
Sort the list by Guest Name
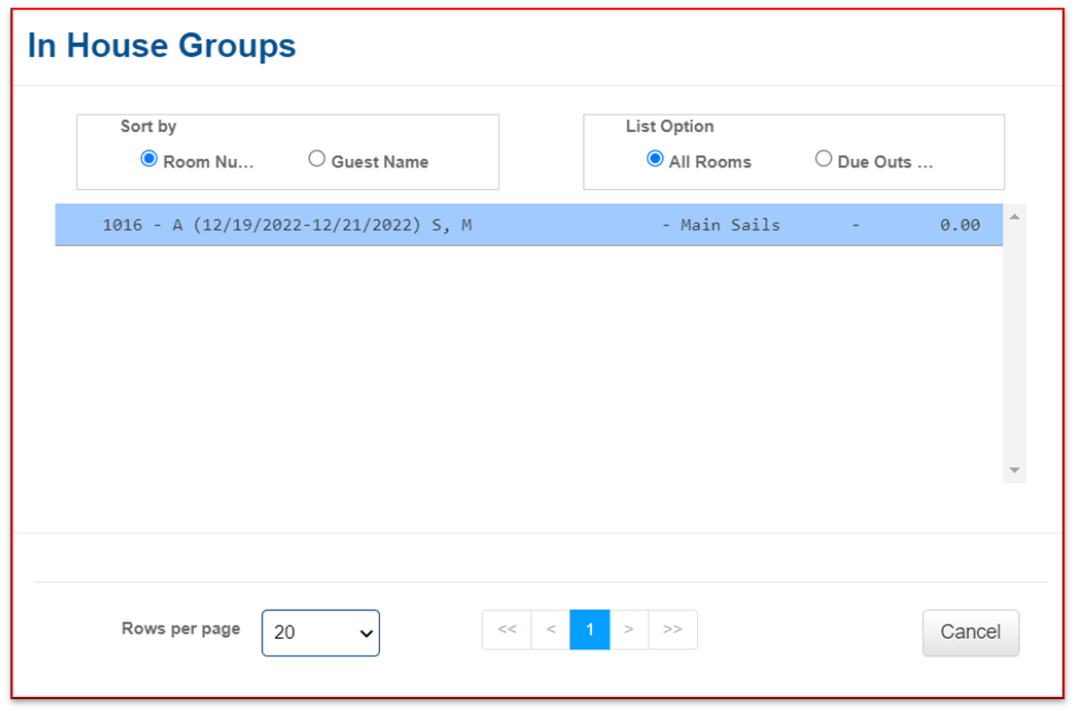click(x=317, y=159)
